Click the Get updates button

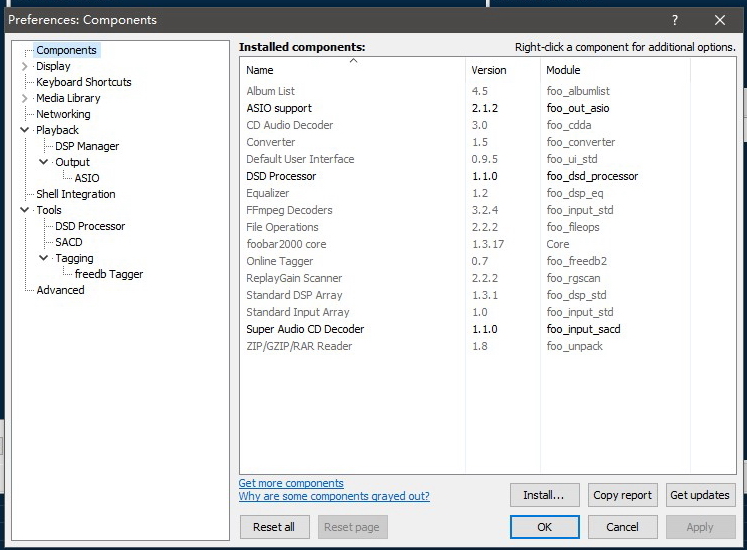click(700, 495)
